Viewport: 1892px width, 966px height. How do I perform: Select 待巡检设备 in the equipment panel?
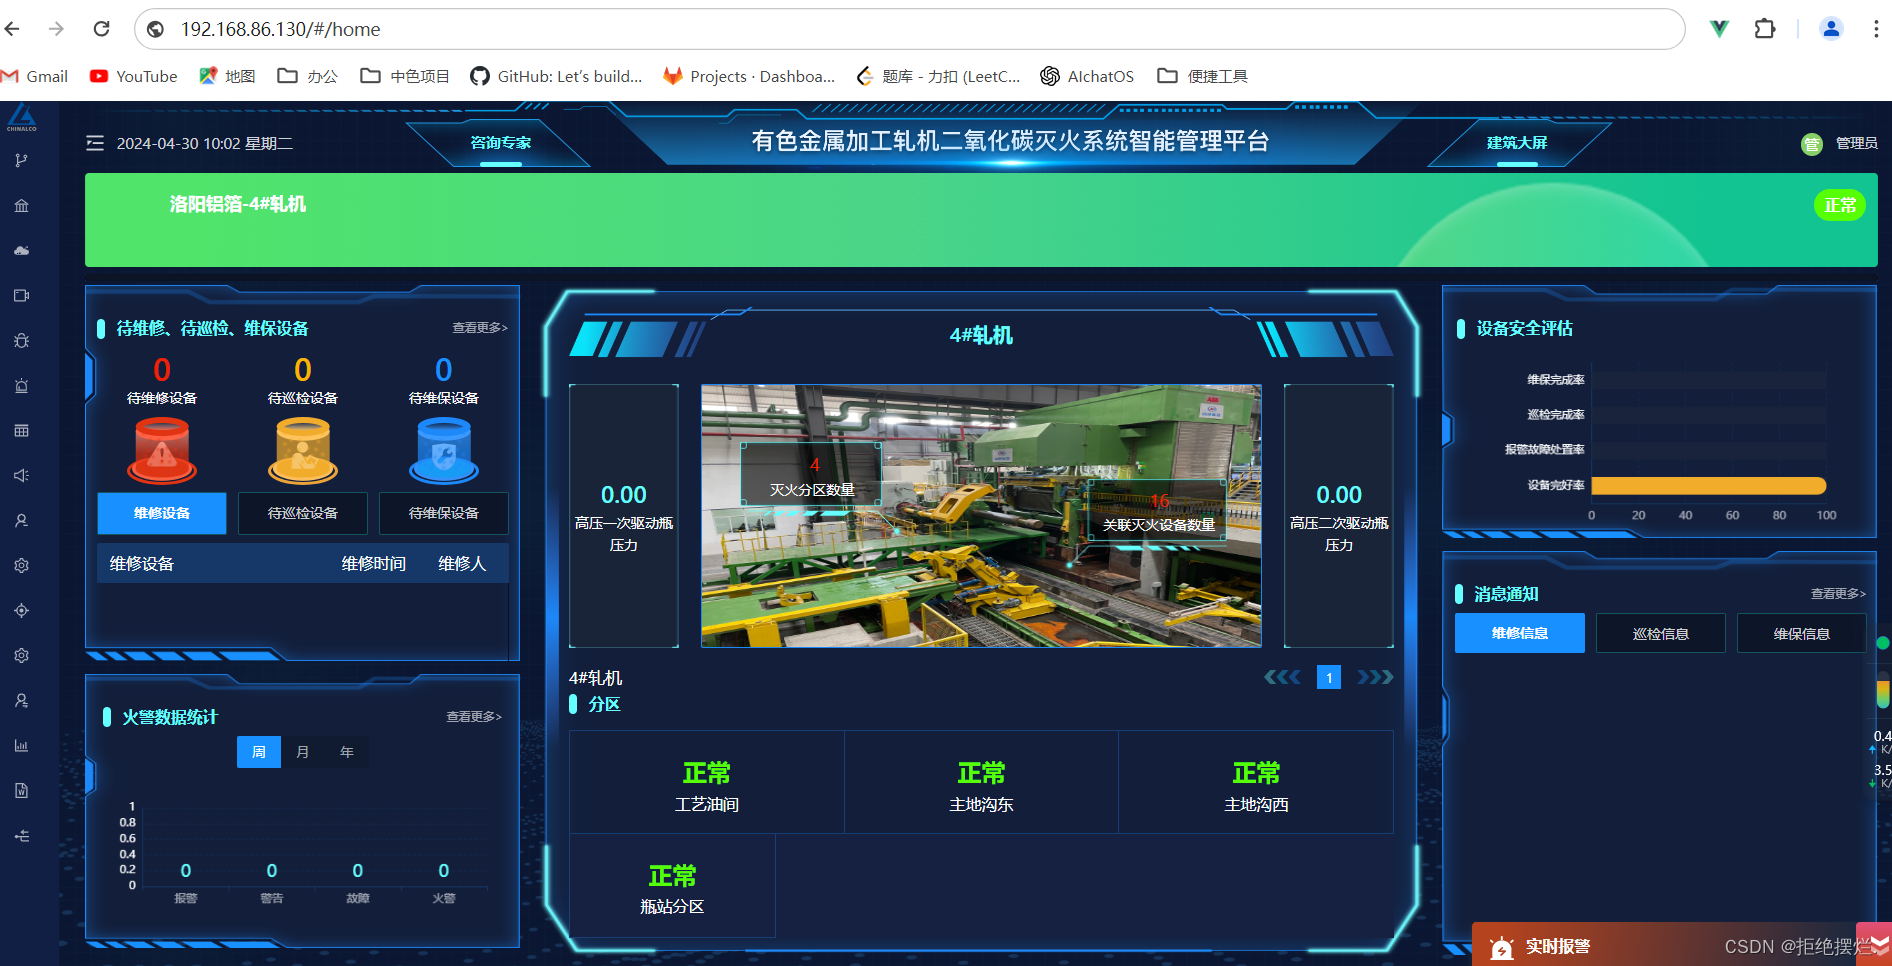click(x=302, y=513)
